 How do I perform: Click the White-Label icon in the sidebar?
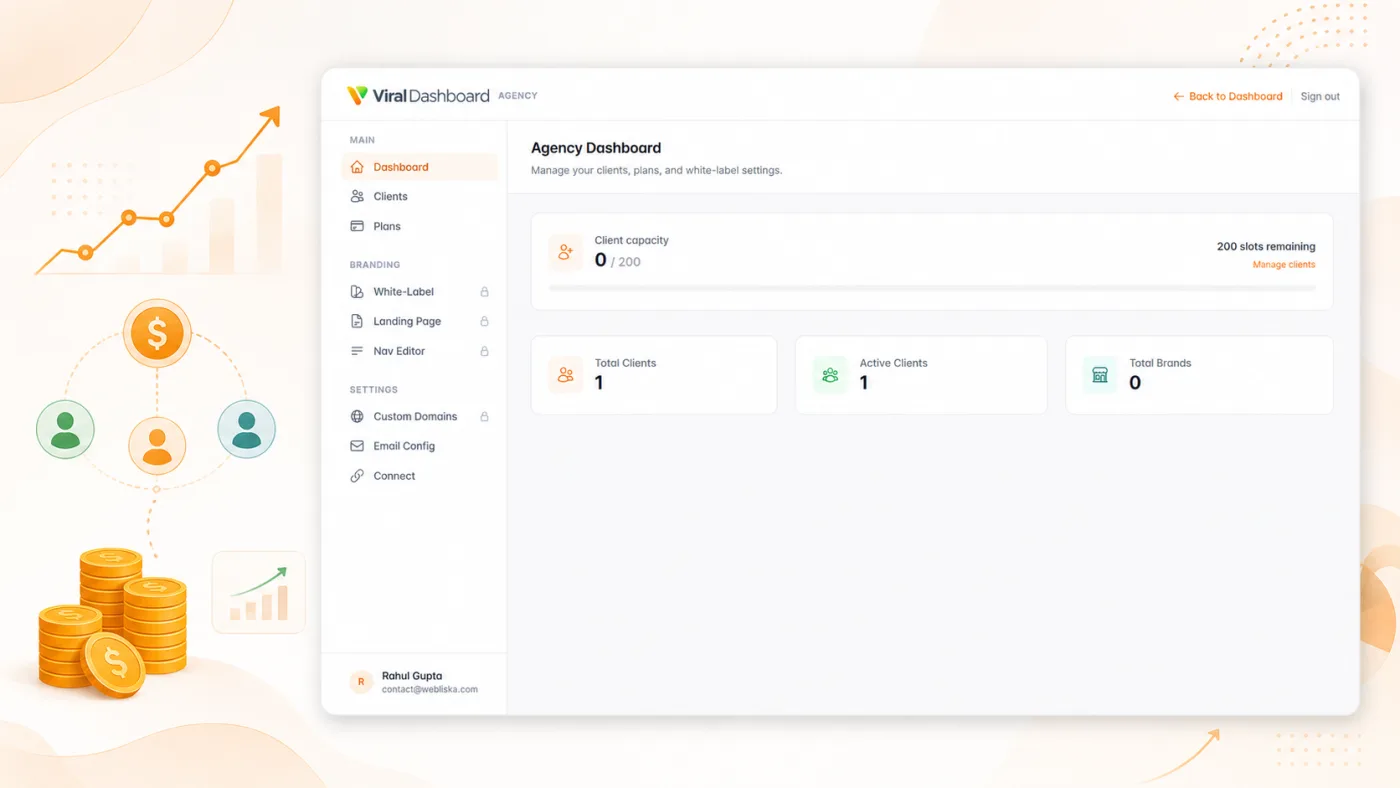pyautogui.click(x=357, y=292)
